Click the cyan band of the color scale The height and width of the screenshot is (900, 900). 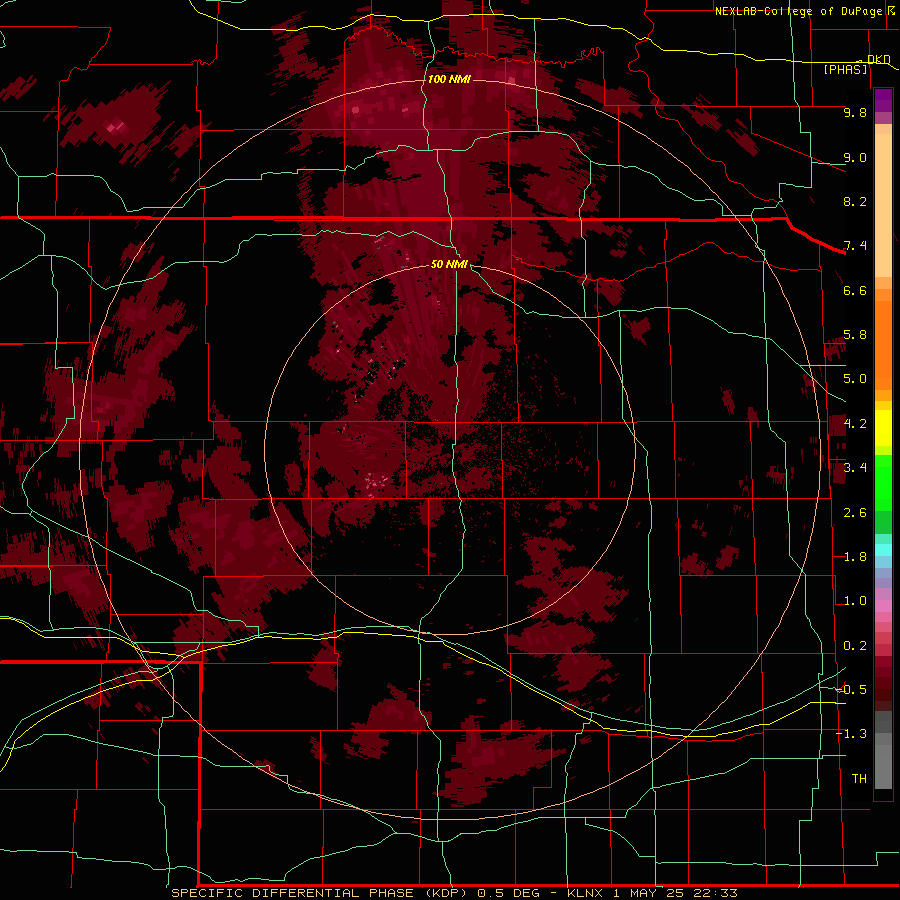pyautogui.click(x=883, y=550)
